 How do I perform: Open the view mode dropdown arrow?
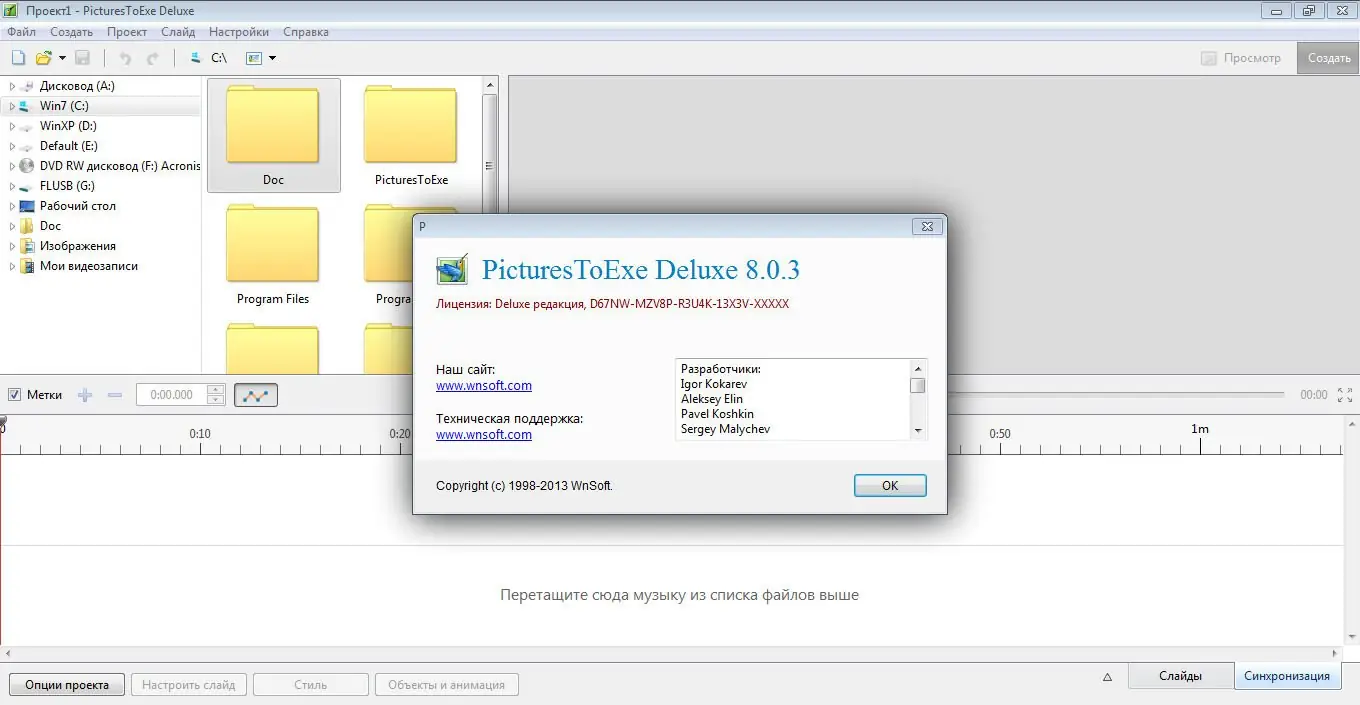coord(272,58)
